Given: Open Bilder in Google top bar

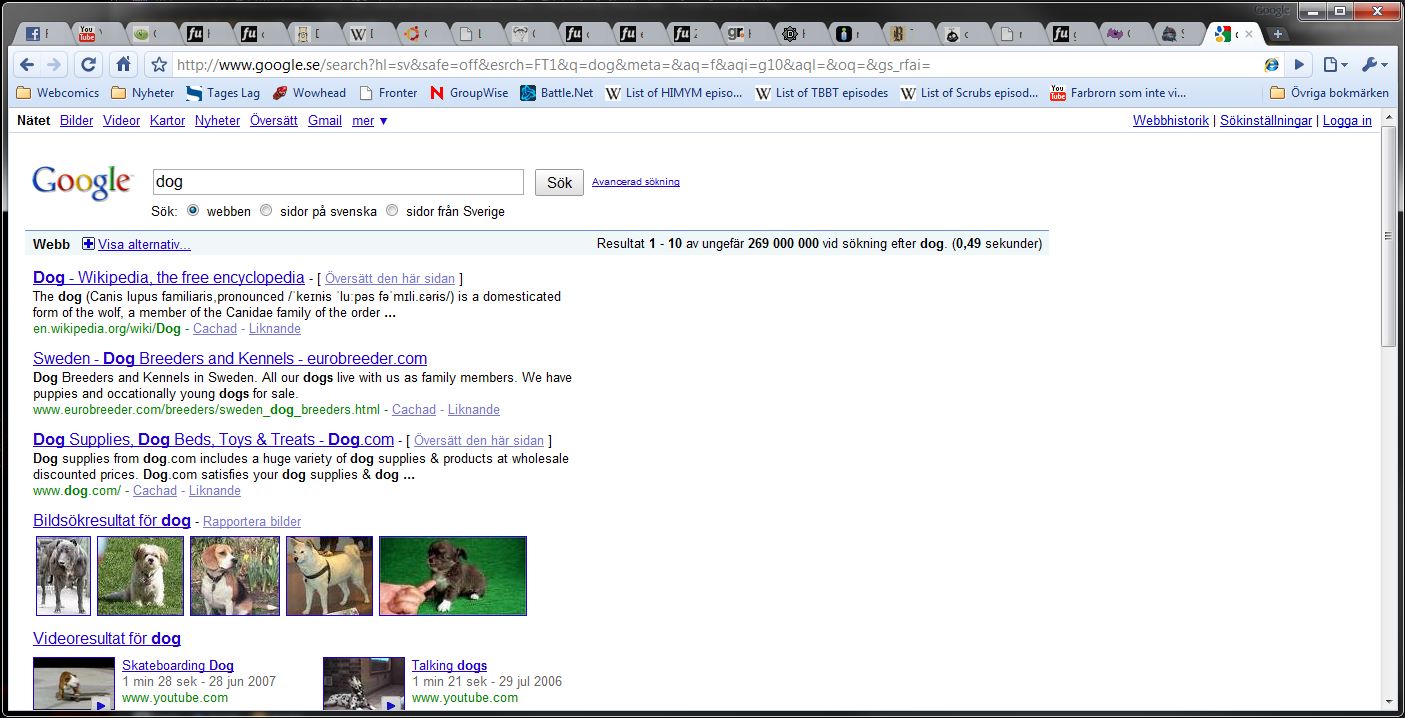Looking at the screenshot, I should (x=76, y=121).
